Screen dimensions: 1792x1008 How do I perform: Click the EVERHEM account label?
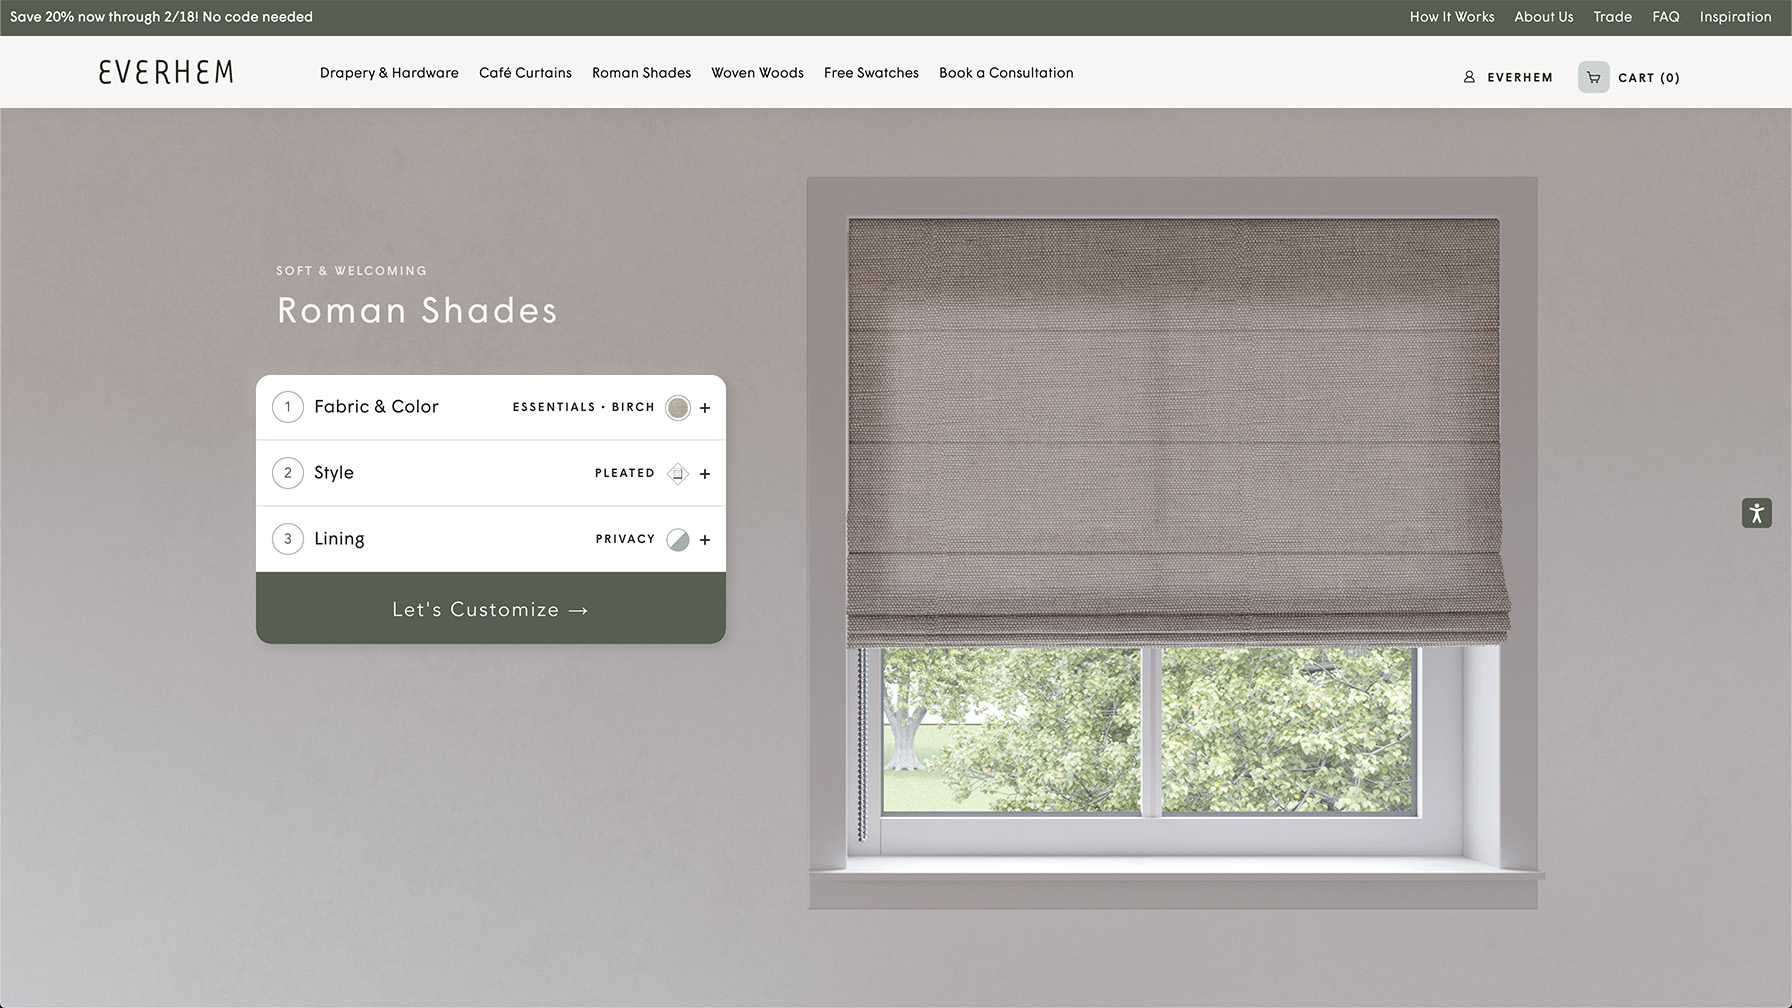(x=1520, y=77)
